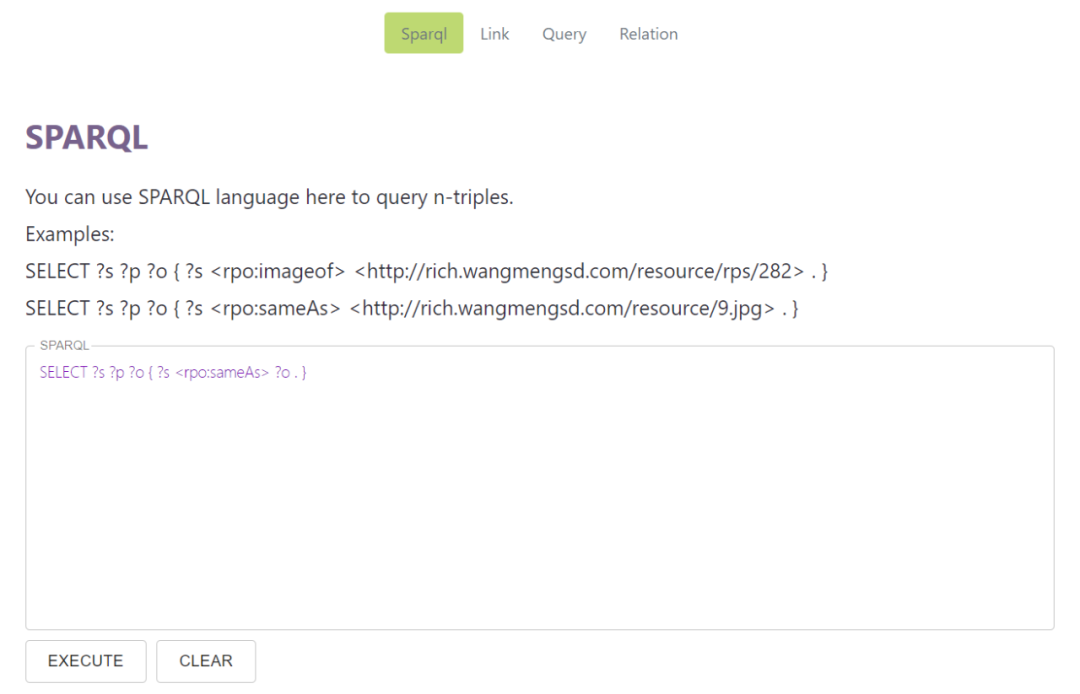Select the Relation tab
This screenshot has width=1080, height=694.
[x=648, y=34]
